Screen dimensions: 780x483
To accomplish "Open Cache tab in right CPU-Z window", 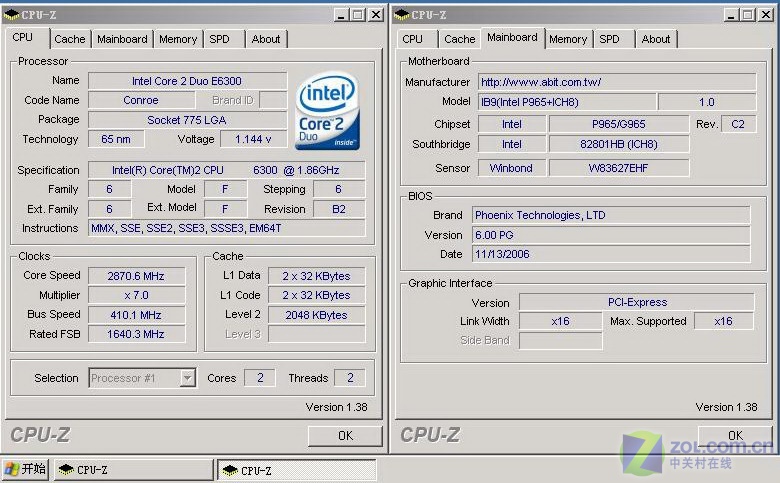I will (x=460, y=39).
